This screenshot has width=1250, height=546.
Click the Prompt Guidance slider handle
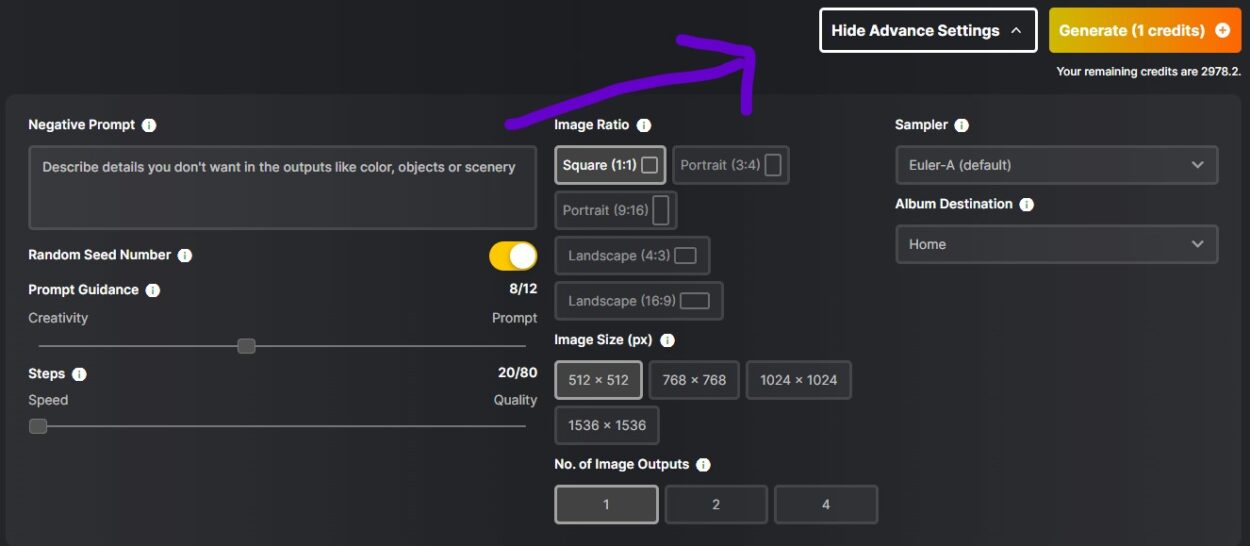(x=246, y=346)
